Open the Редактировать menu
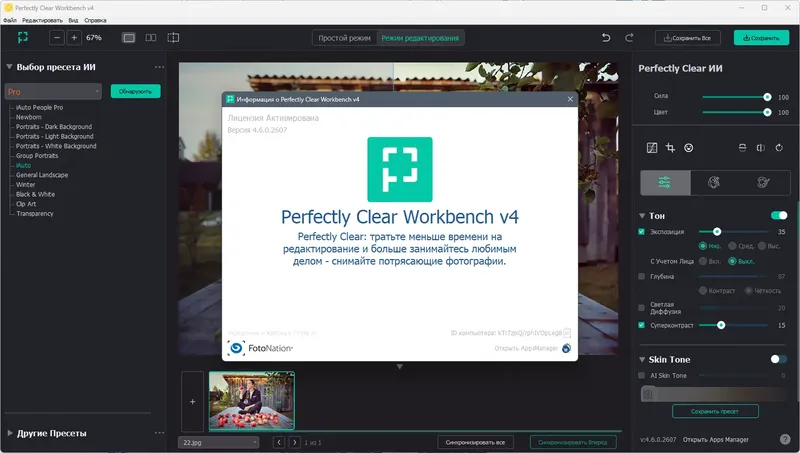 42,20
